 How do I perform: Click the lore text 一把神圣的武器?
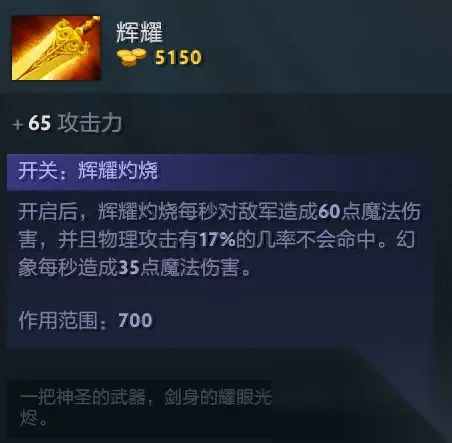tap(83, 397)
